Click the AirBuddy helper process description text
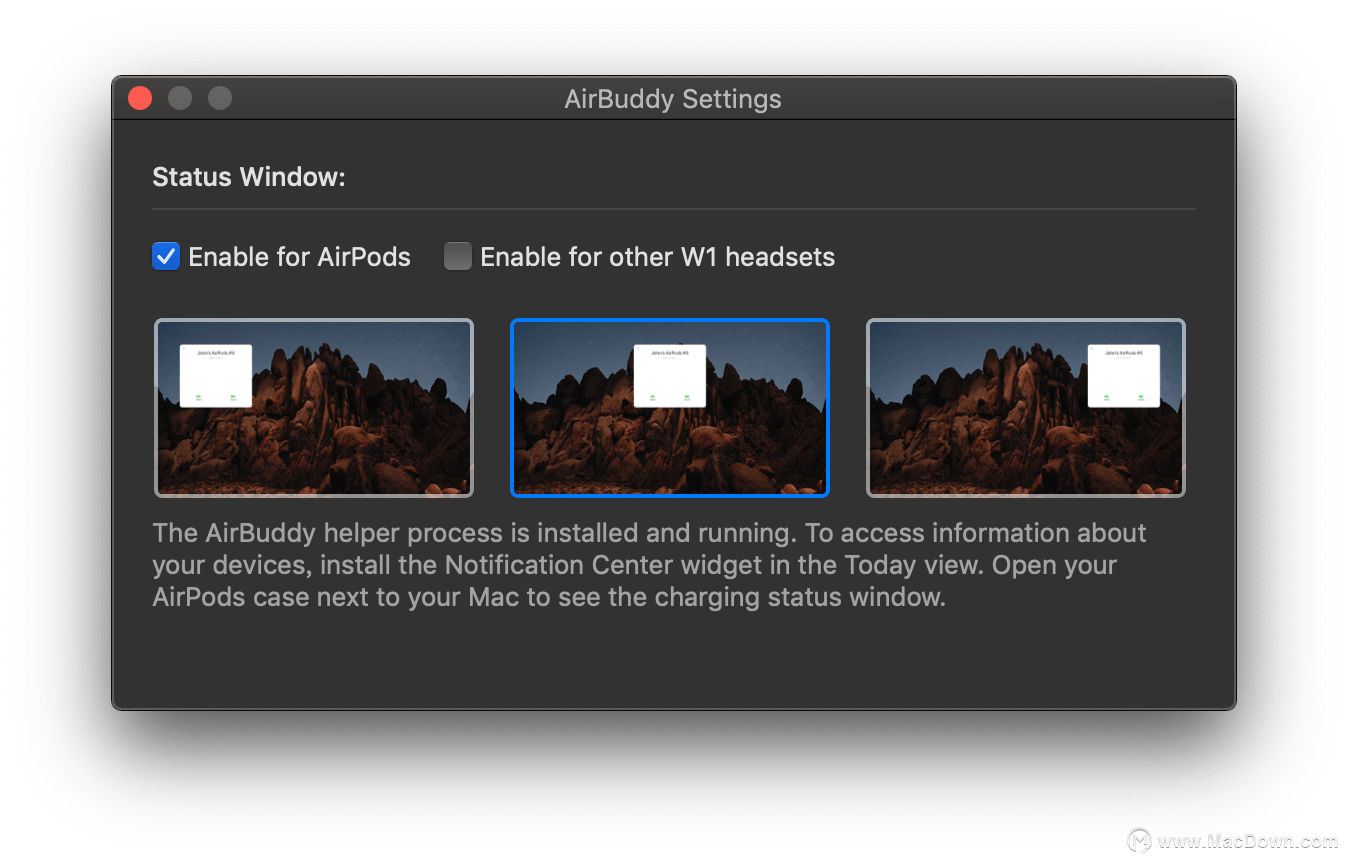Viewport: 1348px width, 858px height. (x=650, y=565)
